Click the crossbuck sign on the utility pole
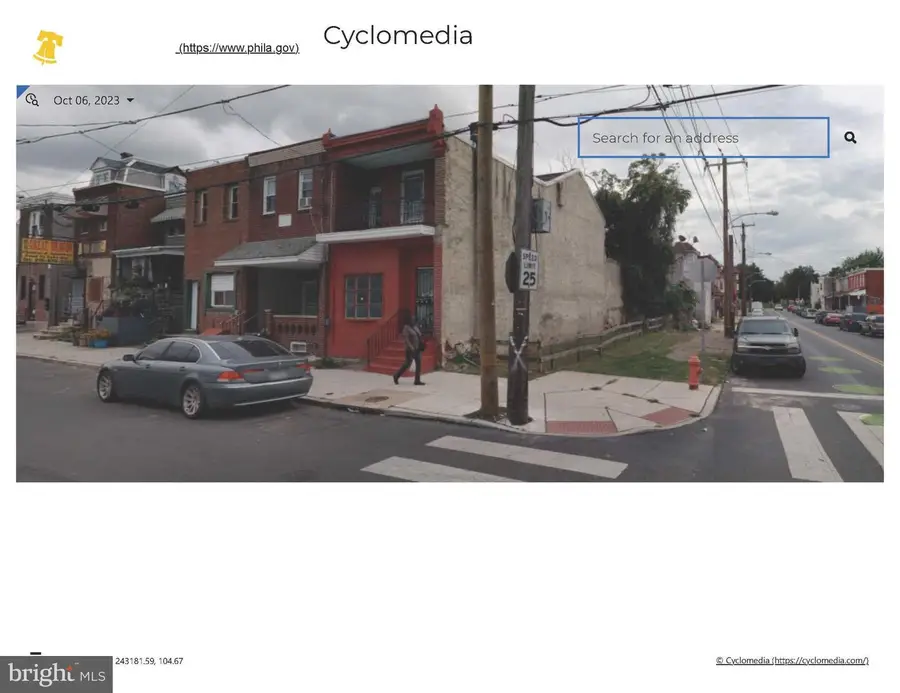900x693 pixels. click(x=516, y=357)
